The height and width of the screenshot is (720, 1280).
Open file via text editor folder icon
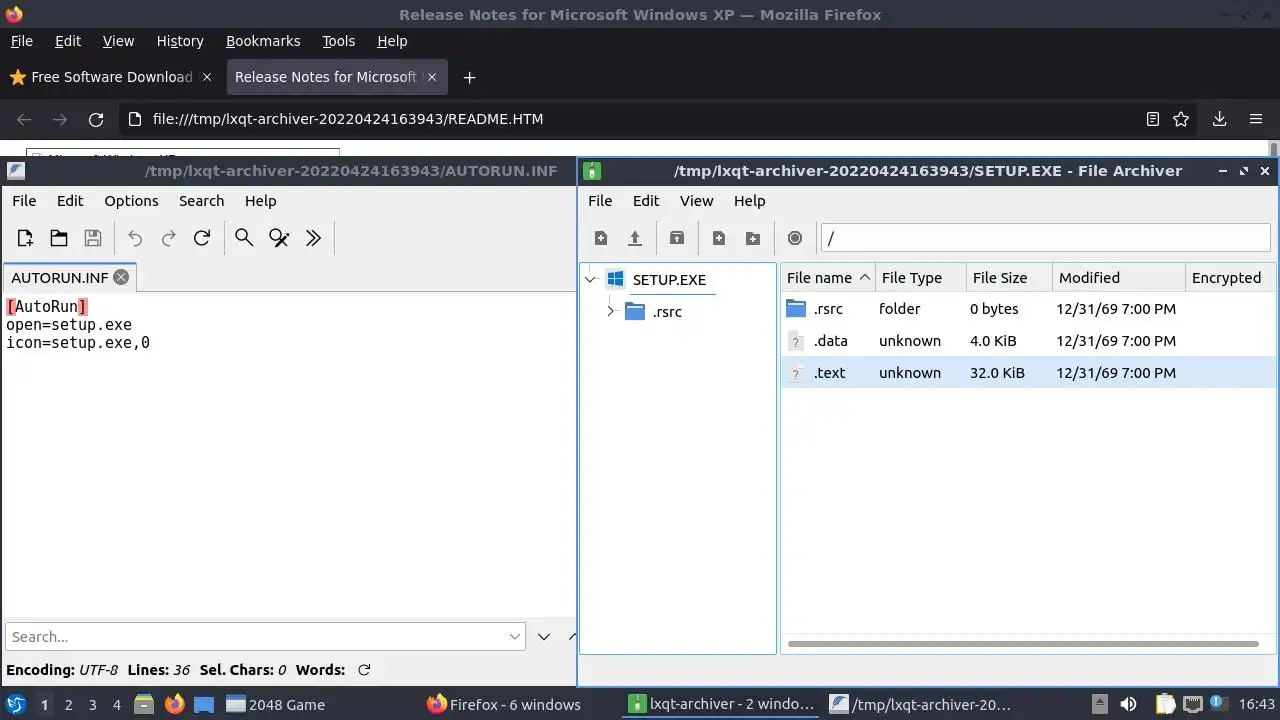[59, 238]
